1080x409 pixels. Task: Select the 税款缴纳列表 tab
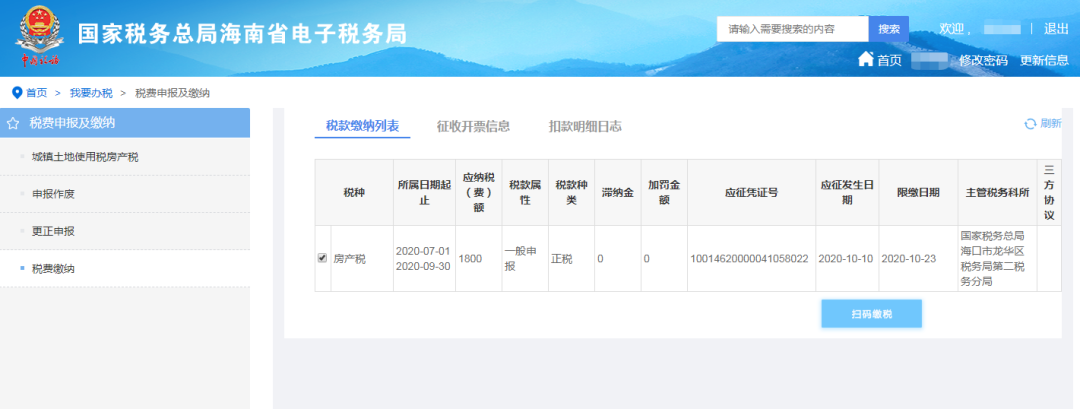362,126
